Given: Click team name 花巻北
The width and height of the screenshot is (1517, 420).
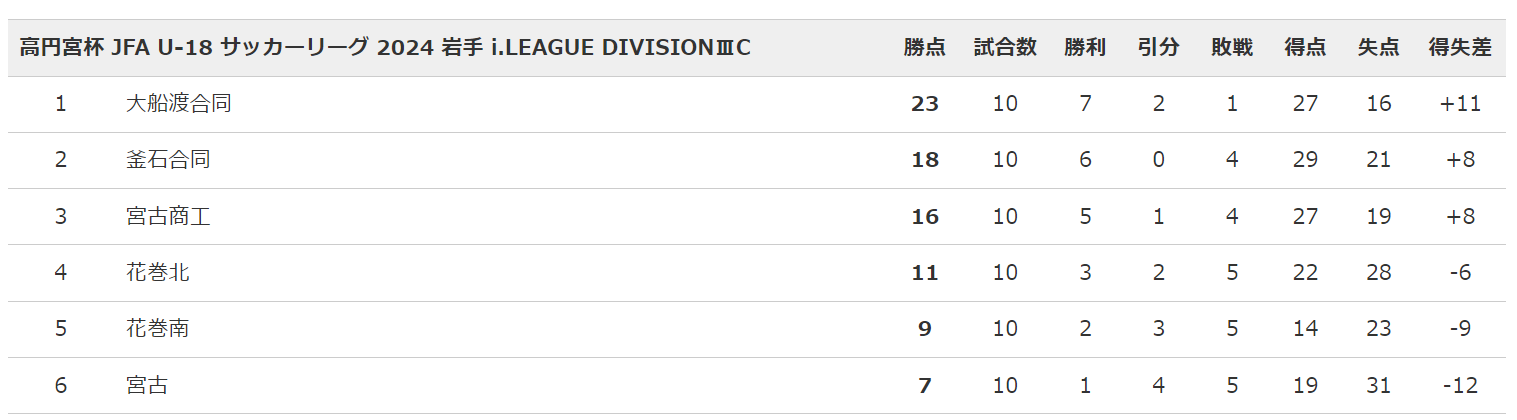Looking at the screenshot, I should [158, 272].
